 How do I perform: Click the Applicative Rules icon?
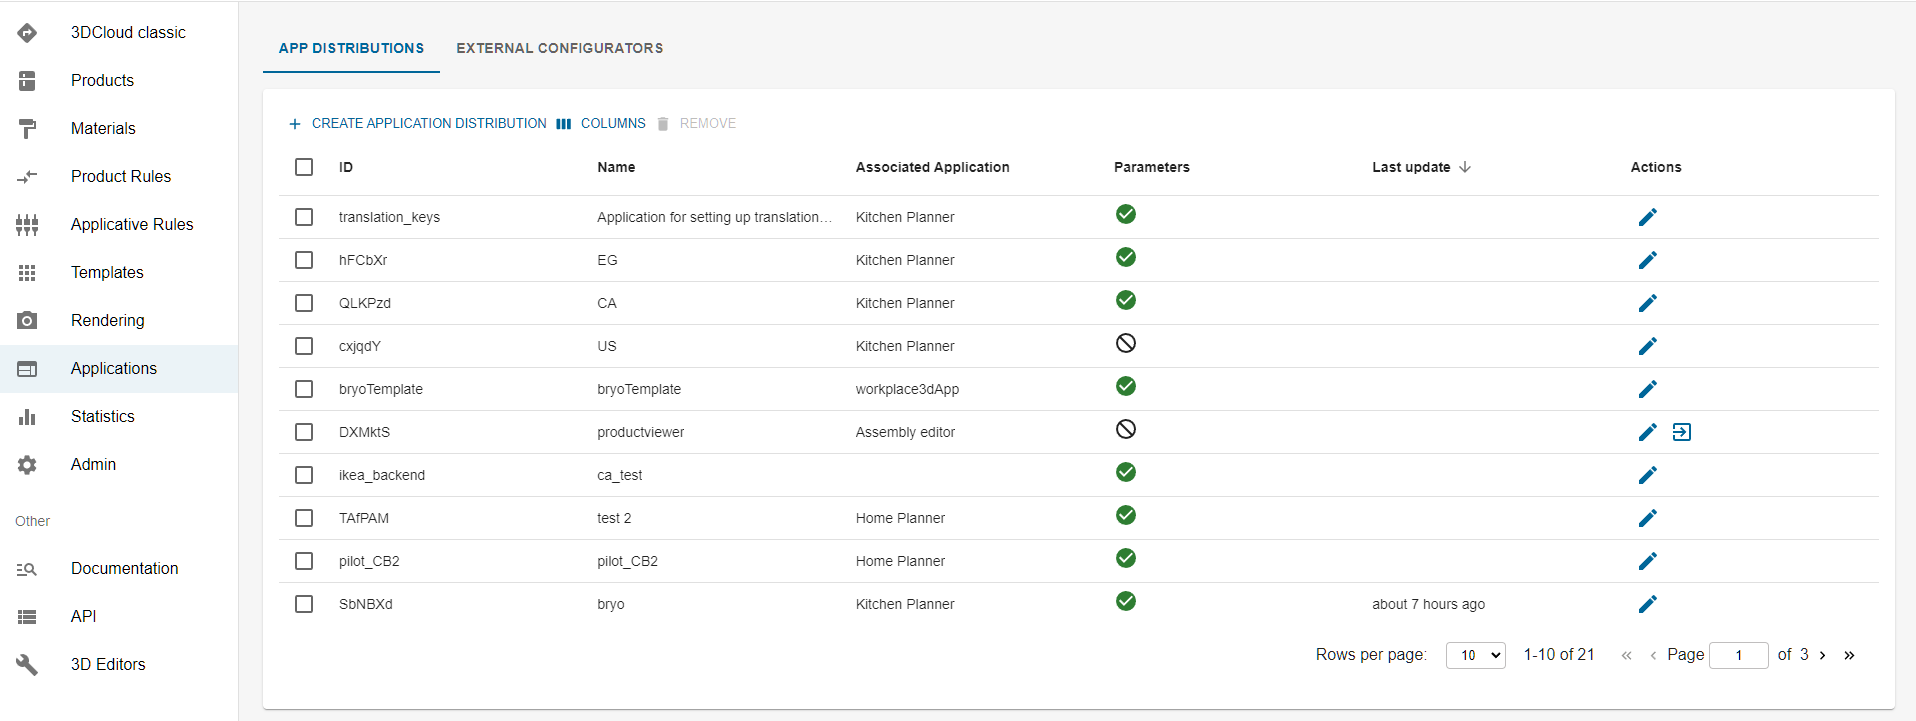click(27, 225)
